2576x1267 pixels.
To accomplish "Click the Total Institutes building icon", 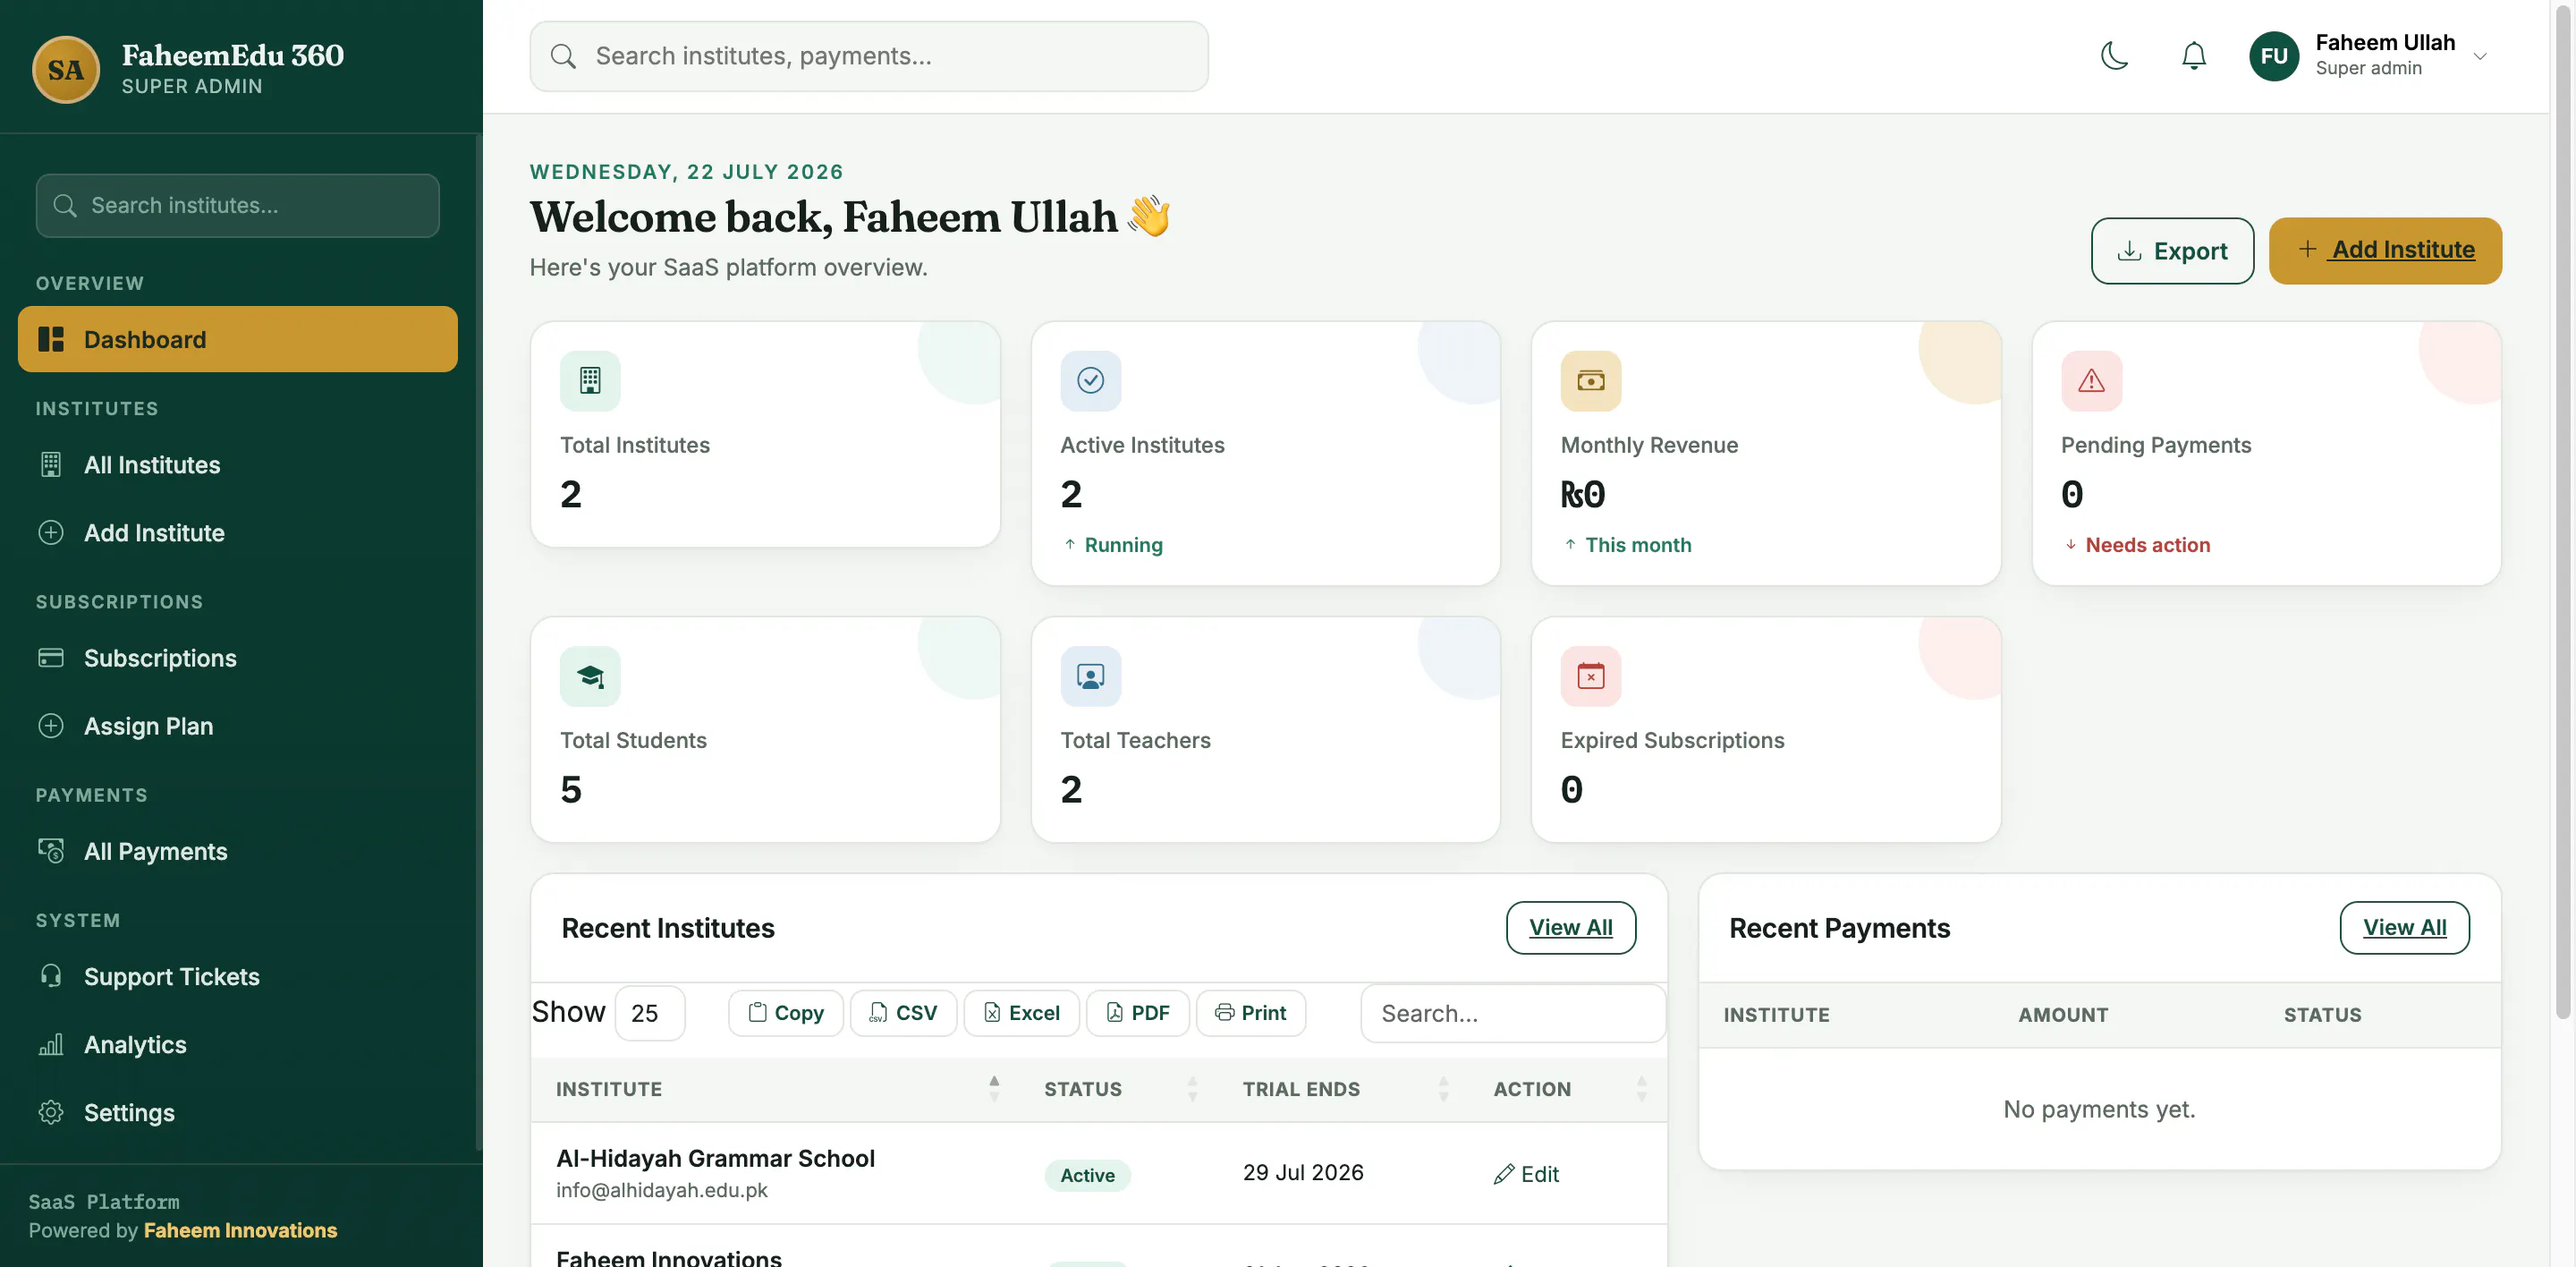I will click(x=590, y=380).
